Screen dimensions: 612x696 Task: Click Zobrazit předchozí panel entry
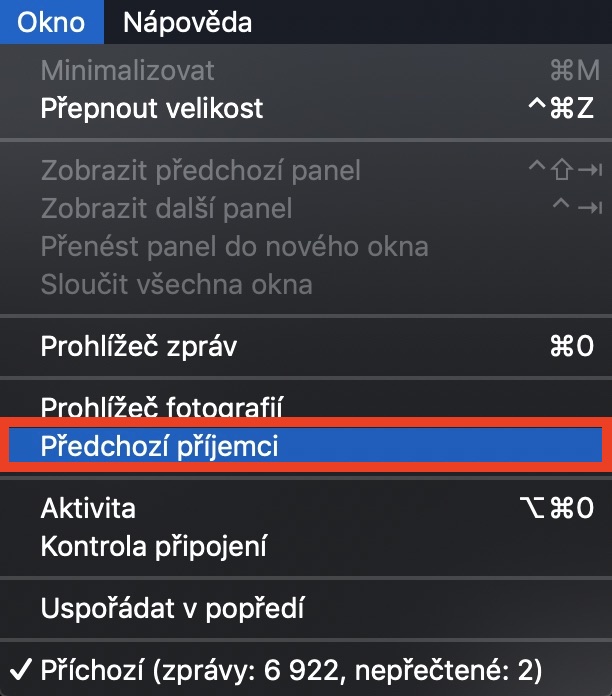200,170
